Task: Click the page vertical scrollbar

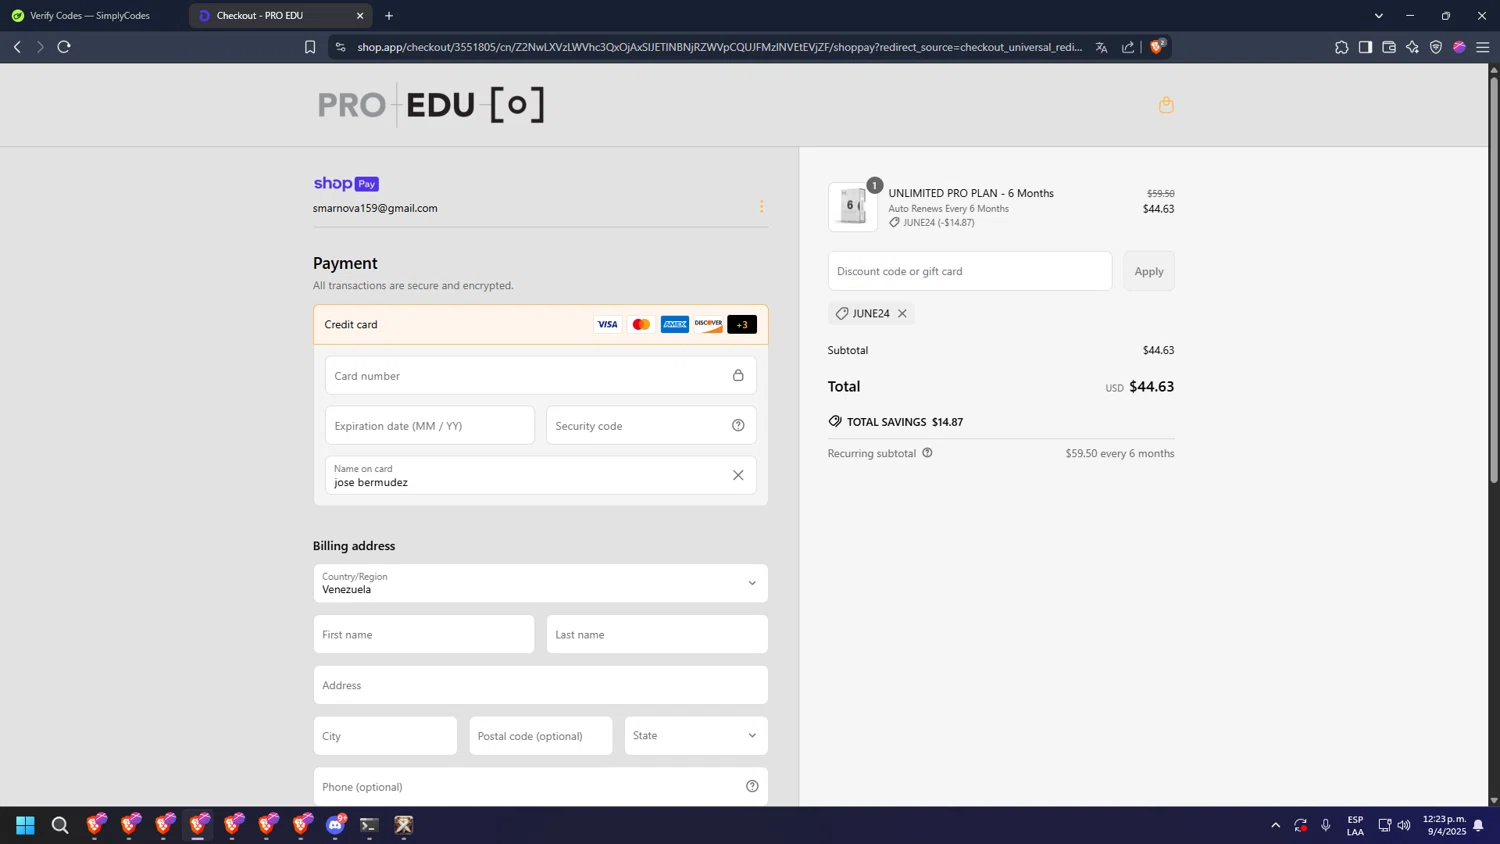Action: point(1494,278)
